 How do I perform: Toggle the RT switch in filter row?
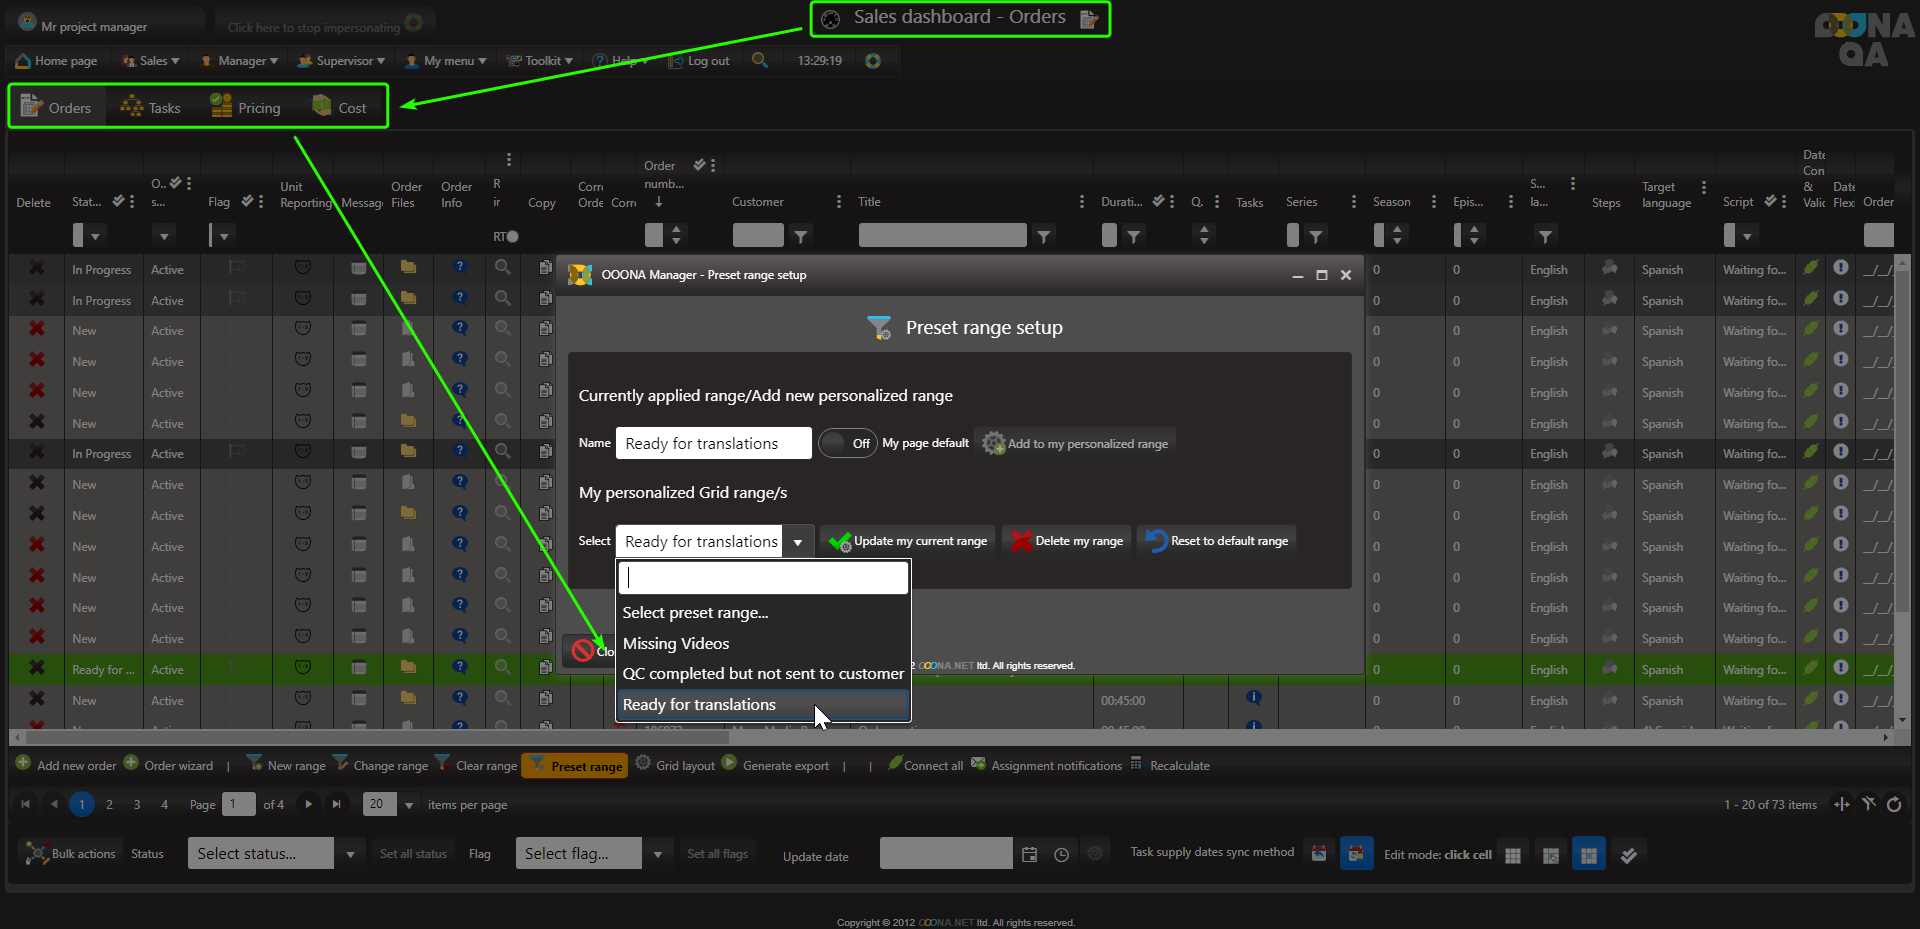coord(511,237)
